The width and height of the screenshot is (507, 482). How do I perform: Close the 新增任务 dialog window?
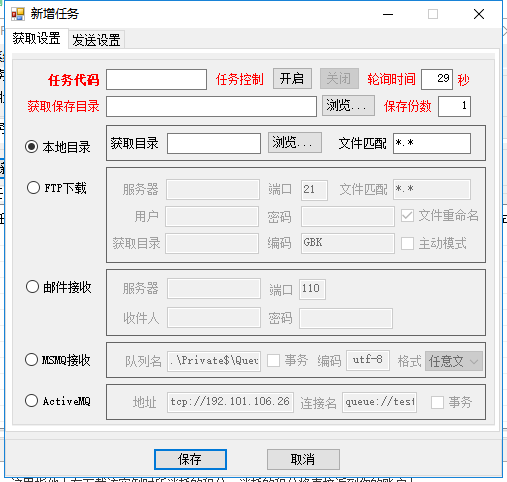click(x=479, y=14)
